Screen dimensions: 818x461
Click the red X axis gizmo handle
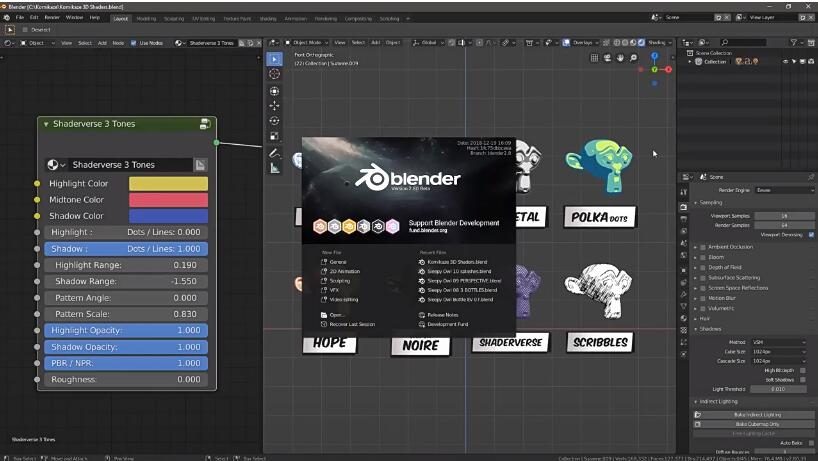tap(668, 69)
